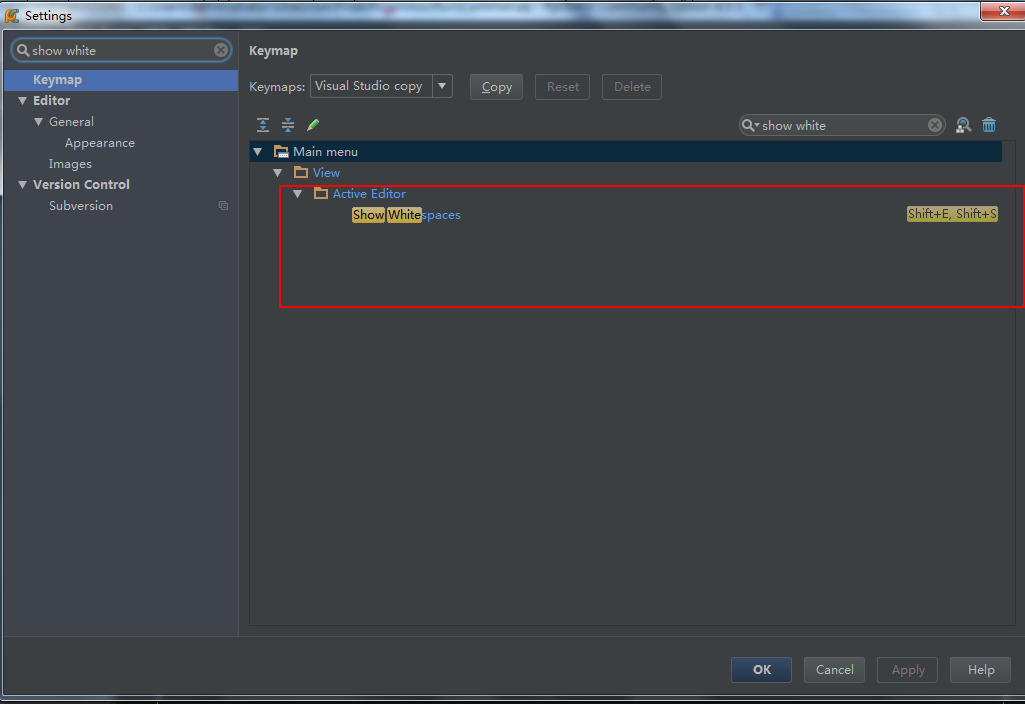Click the View folder icon
Screen dimensions: 1025x704
coord(301,173)
